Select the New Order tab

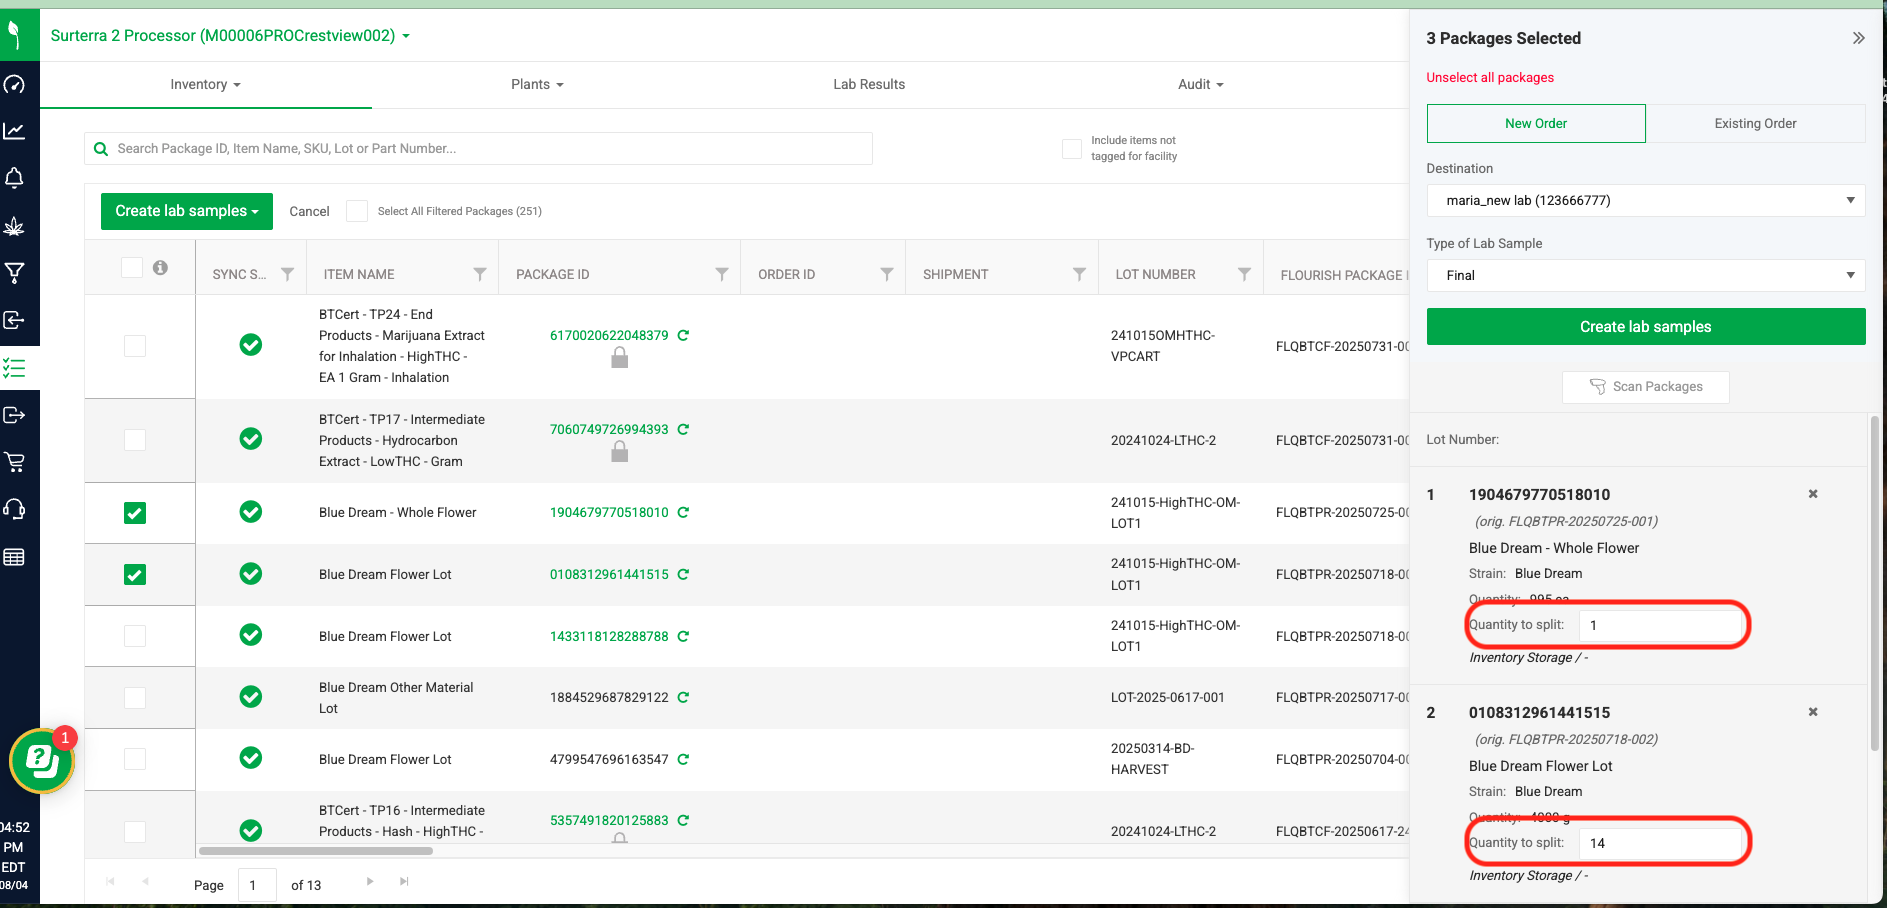pyautogui.click(x=1536, y=123)
